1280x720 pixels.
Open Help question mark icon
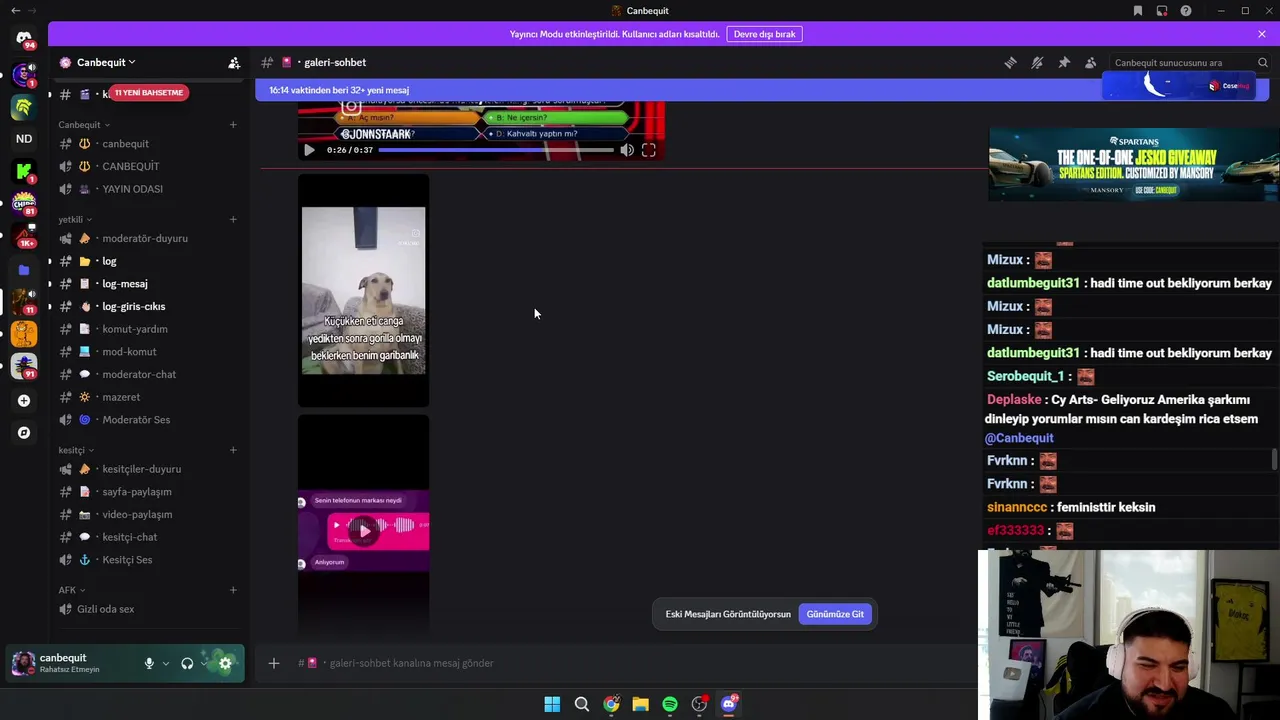pos(1186,11)
